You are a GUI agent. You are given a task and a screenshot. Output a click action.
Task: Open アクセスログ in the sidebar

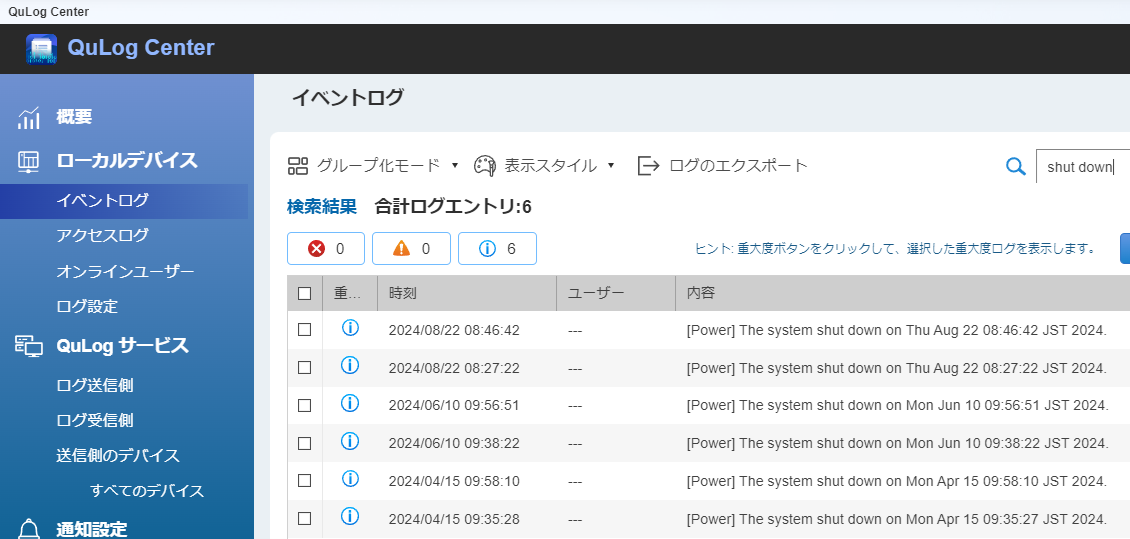click(102, 236)
